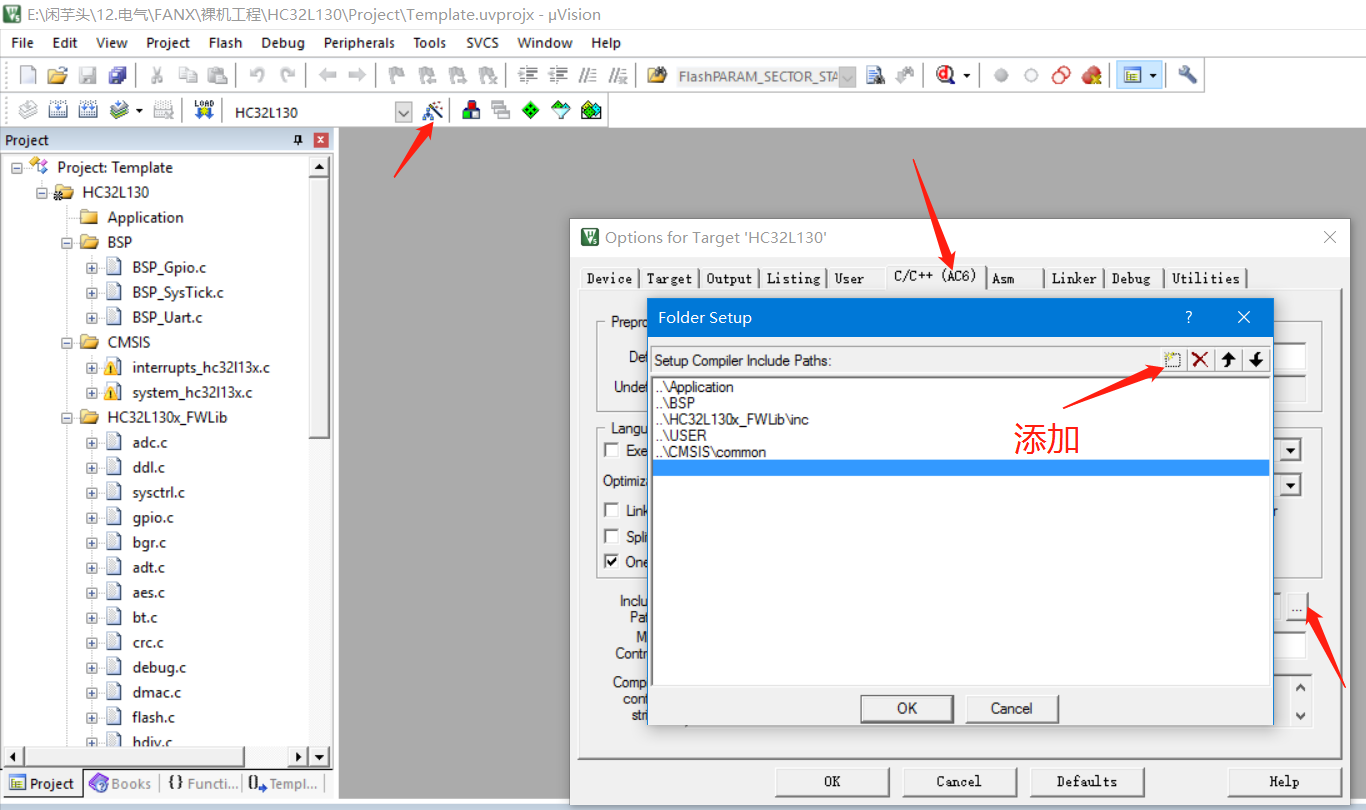The width and height of the screenshot is (1366, 810).
Task: Click the Kill all breakpoints icon
Action: (1091, 75)
